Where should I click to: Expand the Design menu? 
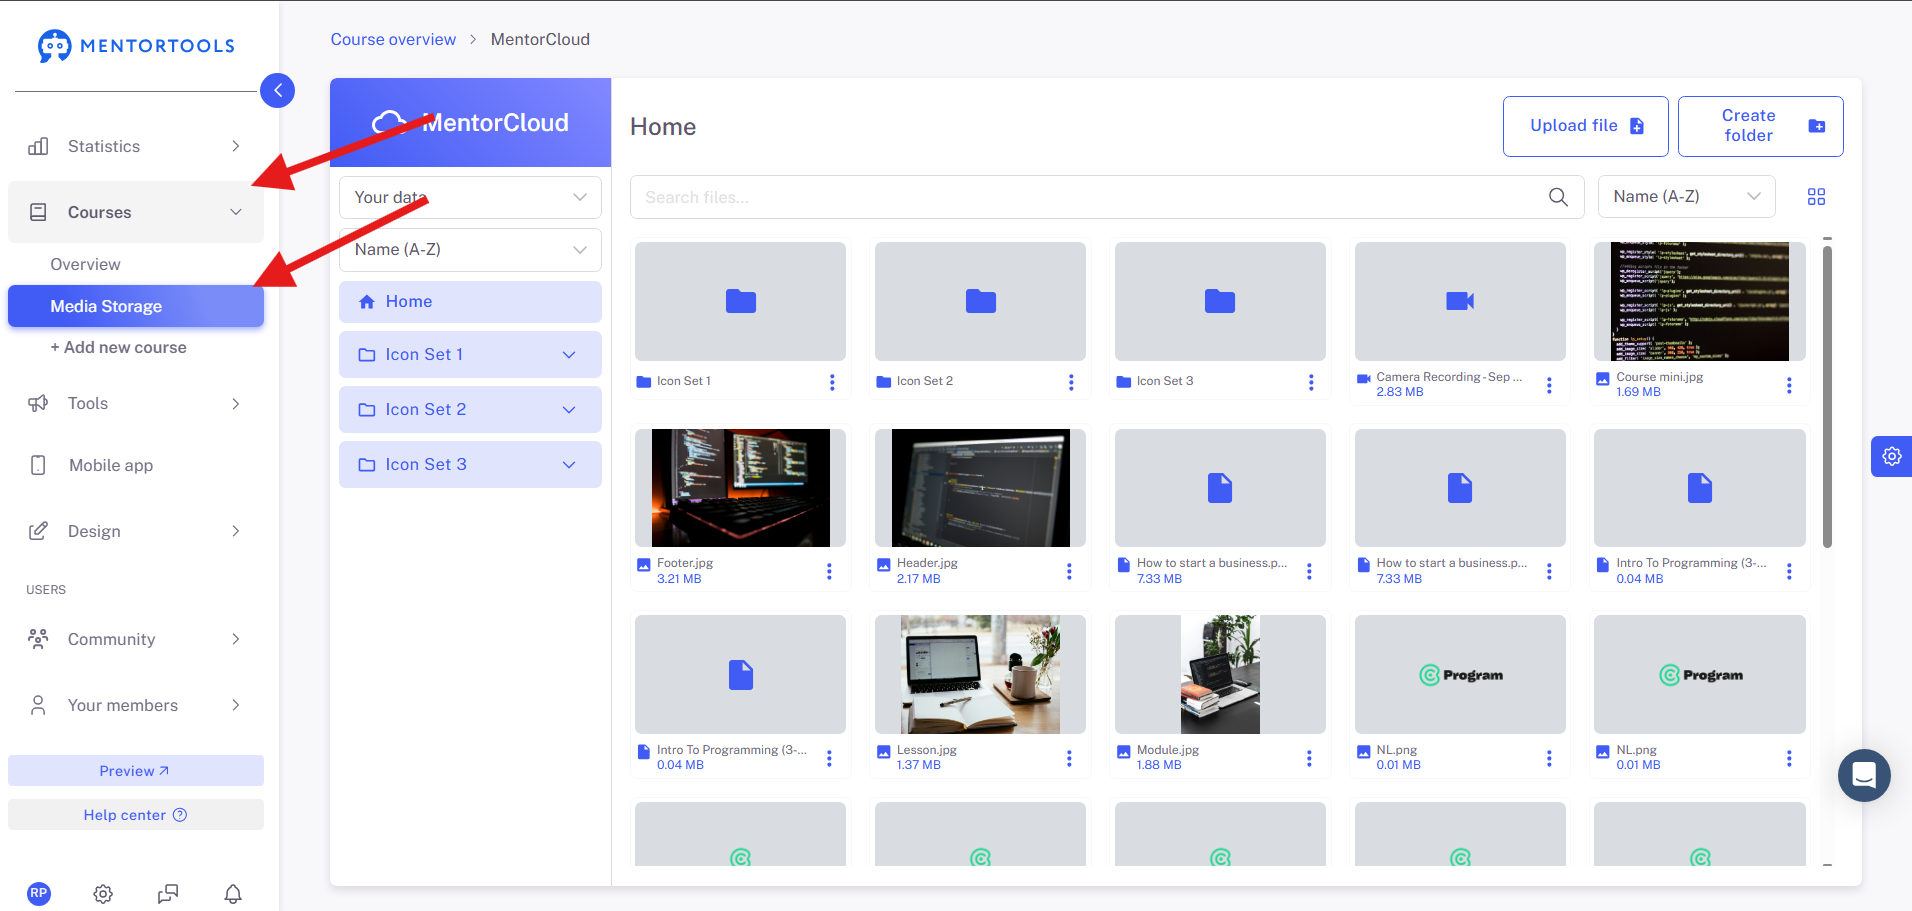(x=136, y=531)
